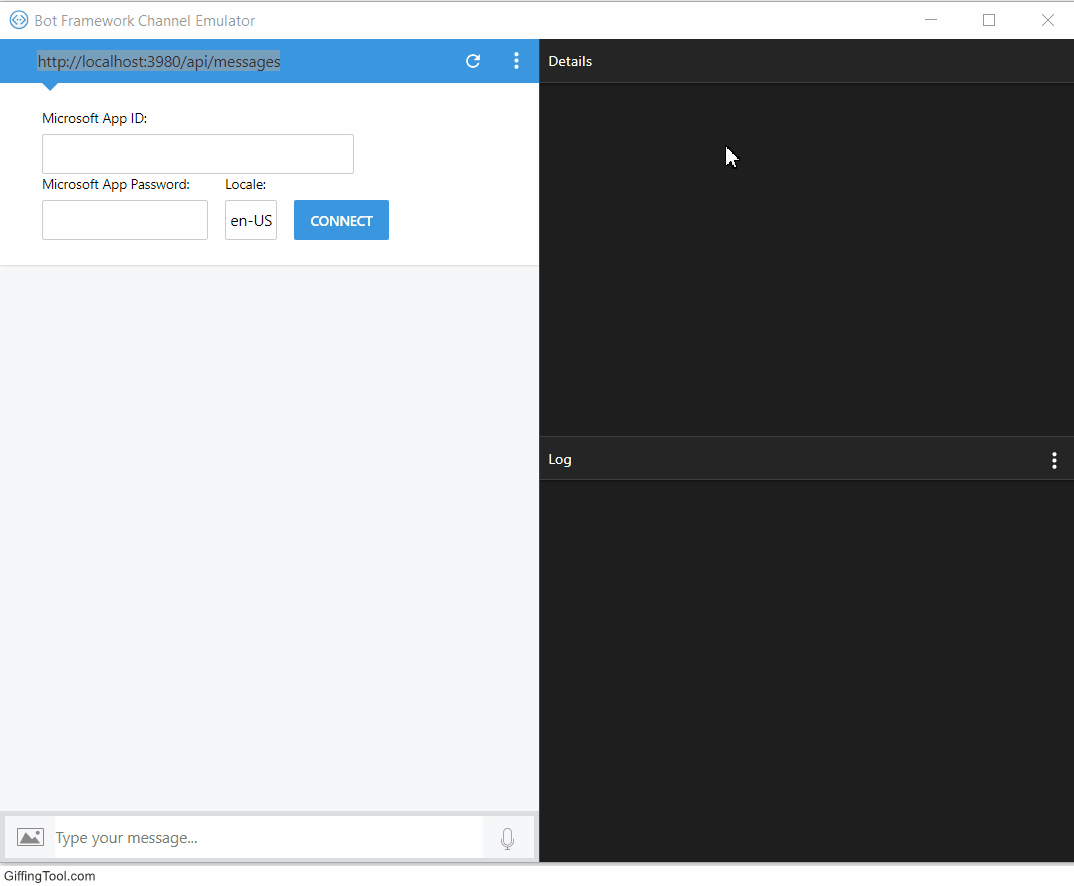
Task: Click the Bot Framework Emulator logo icon
Action: (18, 20)
